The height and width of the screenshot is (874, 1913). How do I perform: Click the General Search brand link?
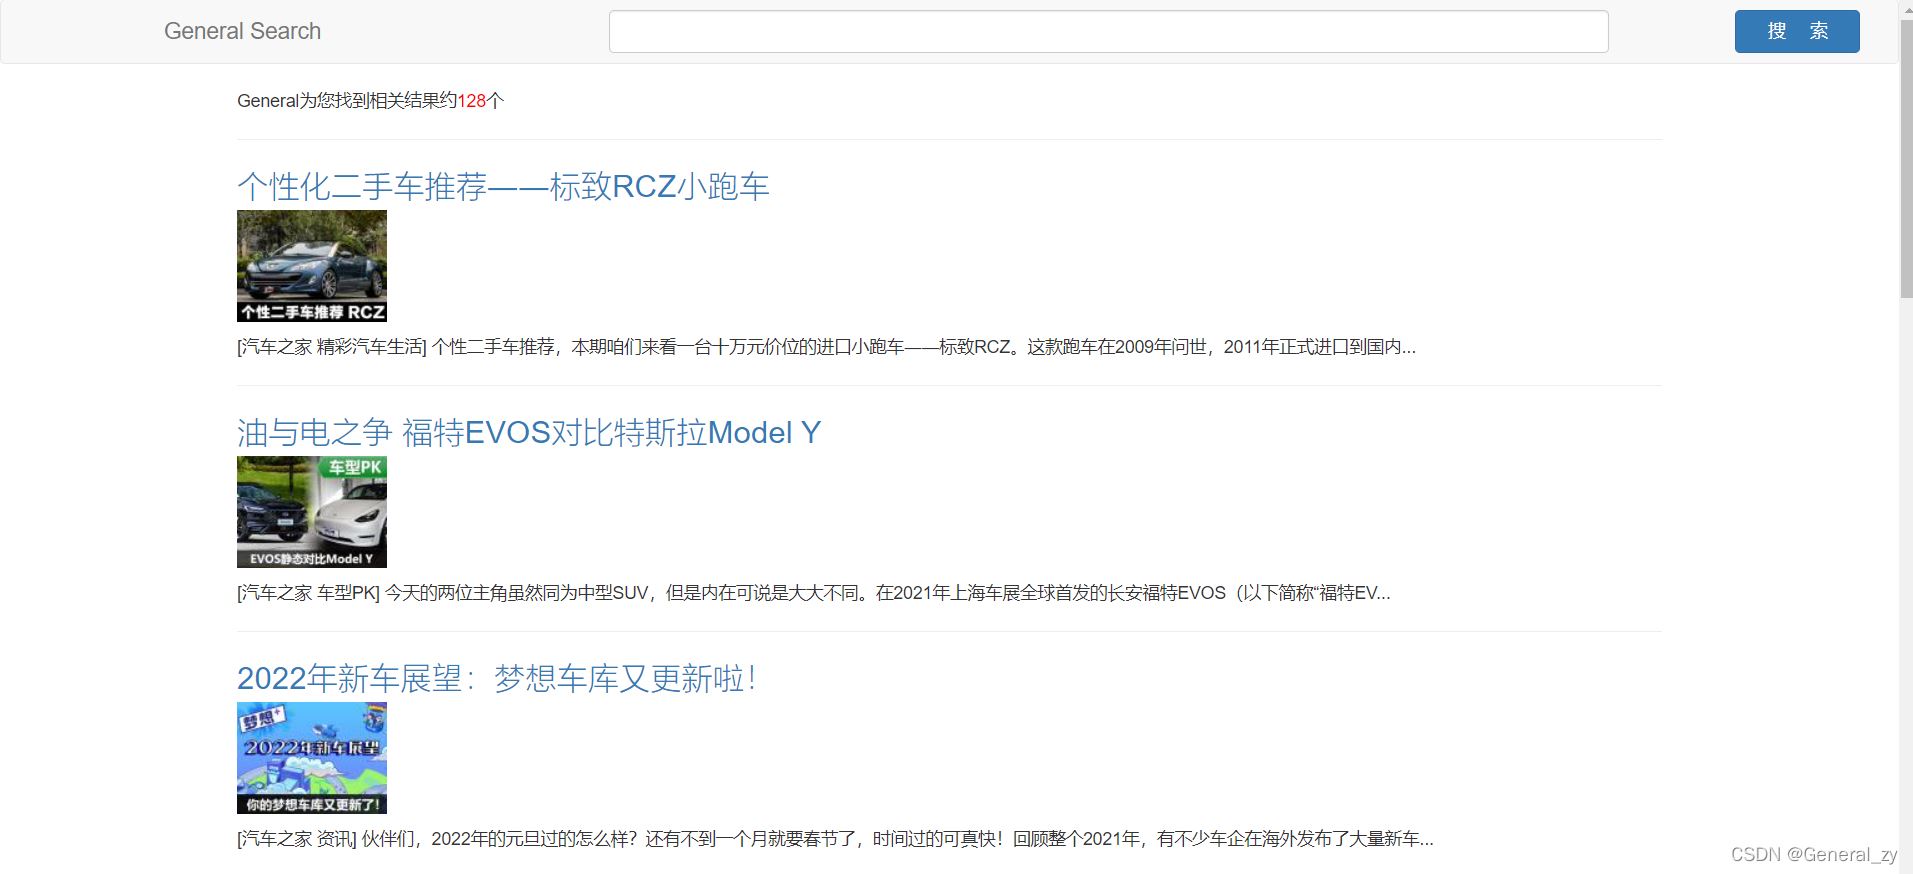[242, 31]
